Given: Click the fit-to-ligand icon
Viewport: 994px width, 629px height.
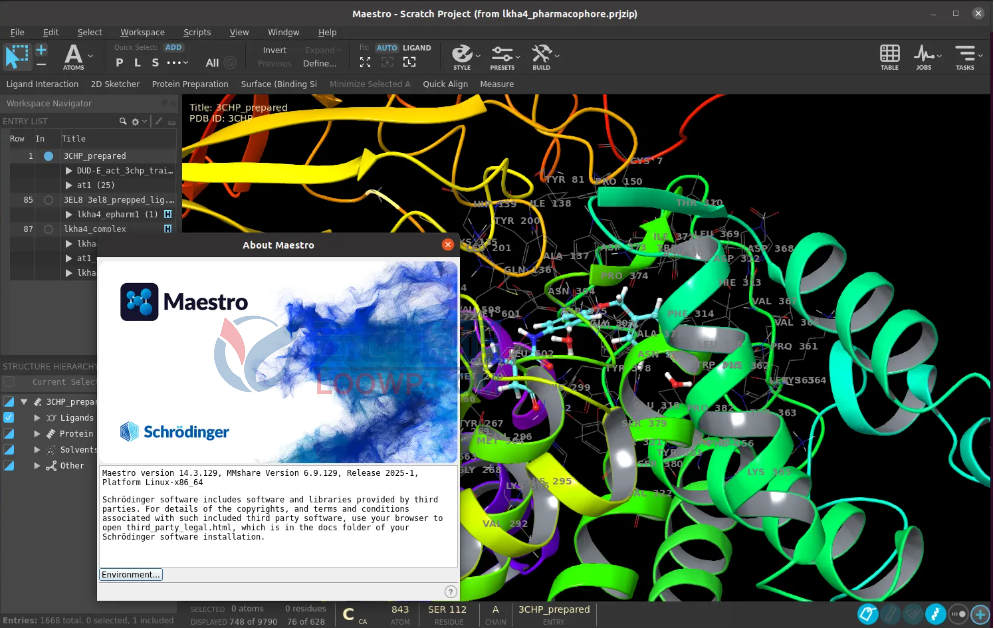Looking at the screenshot, I should [x=410, y=62].
